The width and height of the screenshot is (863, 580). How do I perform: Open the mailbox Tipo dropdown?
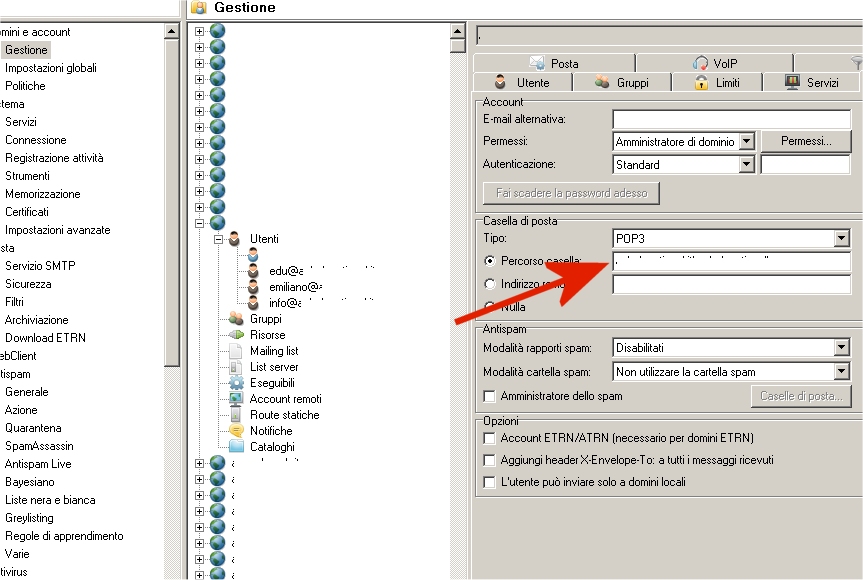pos(841,238)
